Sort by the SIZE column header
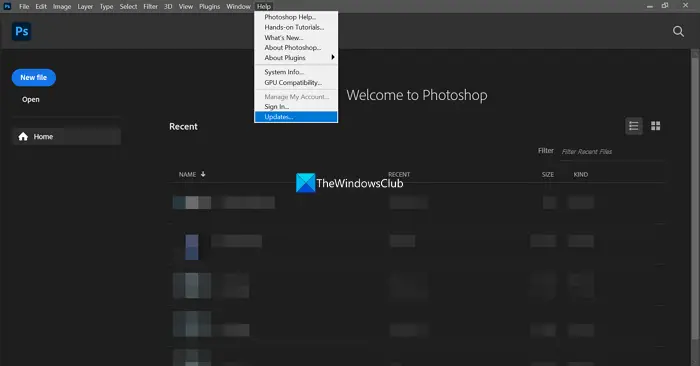Image resolution: width=700 pixels, height=366 pixels. point(548,175)
